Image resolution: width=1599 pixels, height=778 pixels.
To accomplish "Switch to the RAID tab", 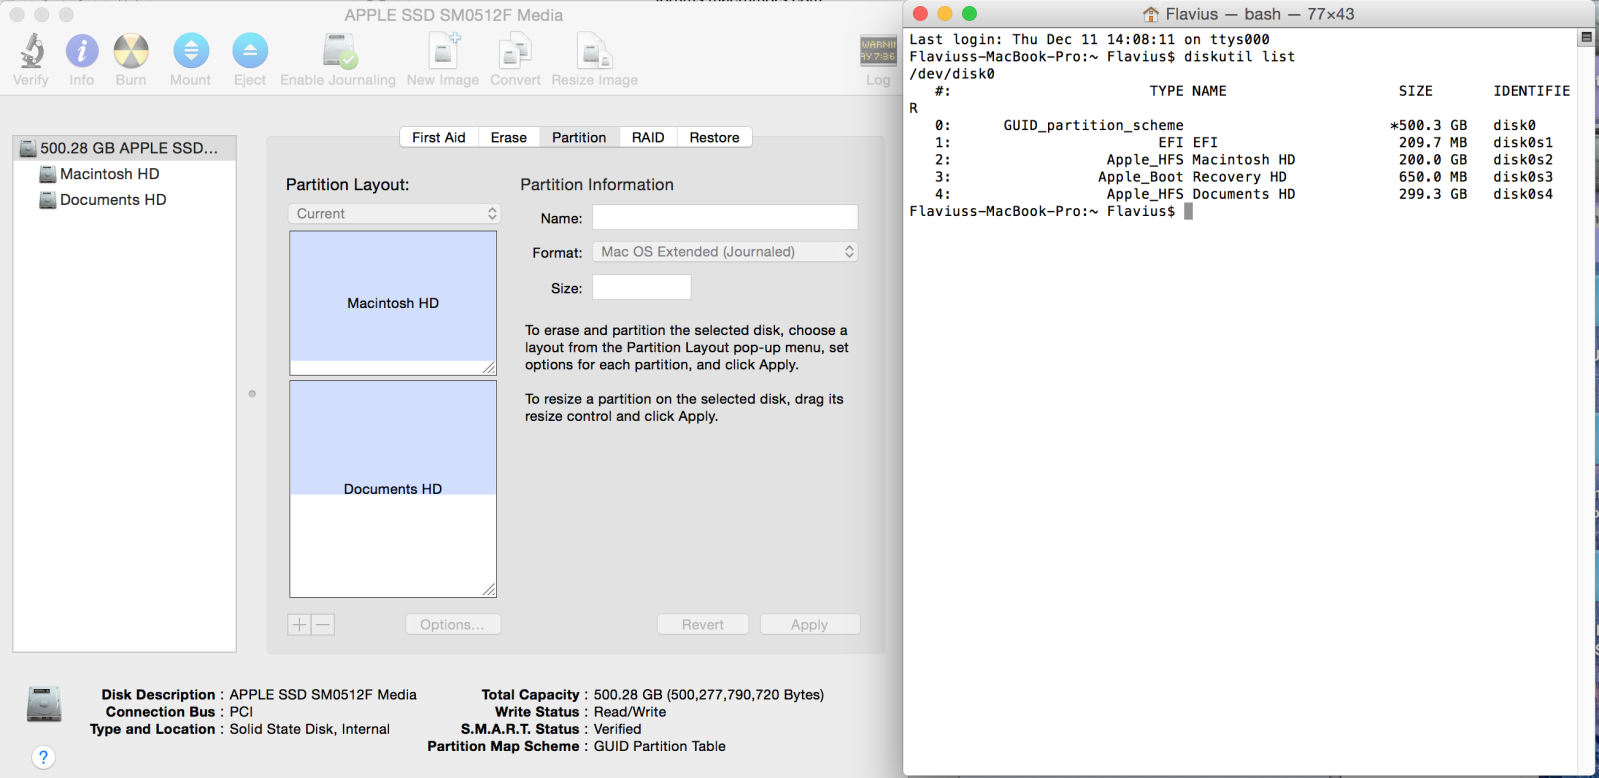I will [x=648, y=138].
